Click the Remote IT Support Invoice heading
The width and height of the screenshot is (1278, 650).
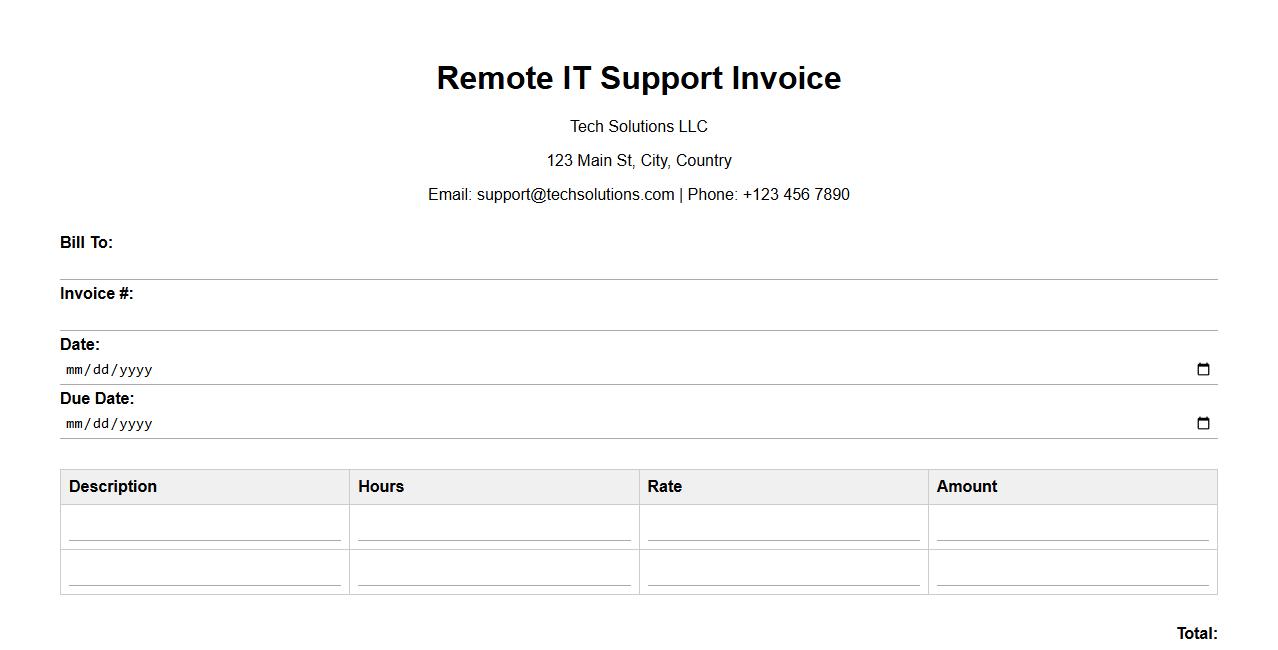pyautogui.click(x=638, y=78)
